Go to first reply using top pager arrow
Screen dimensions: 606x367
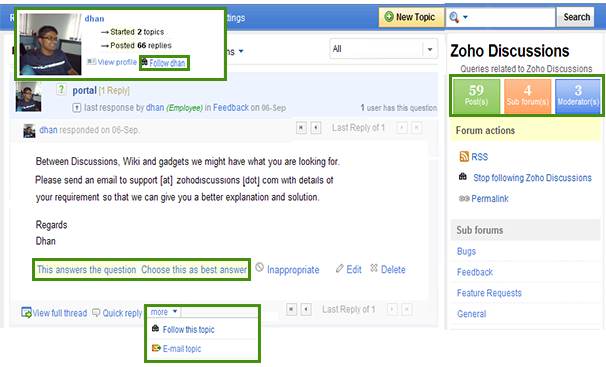(x=301, y=127)
